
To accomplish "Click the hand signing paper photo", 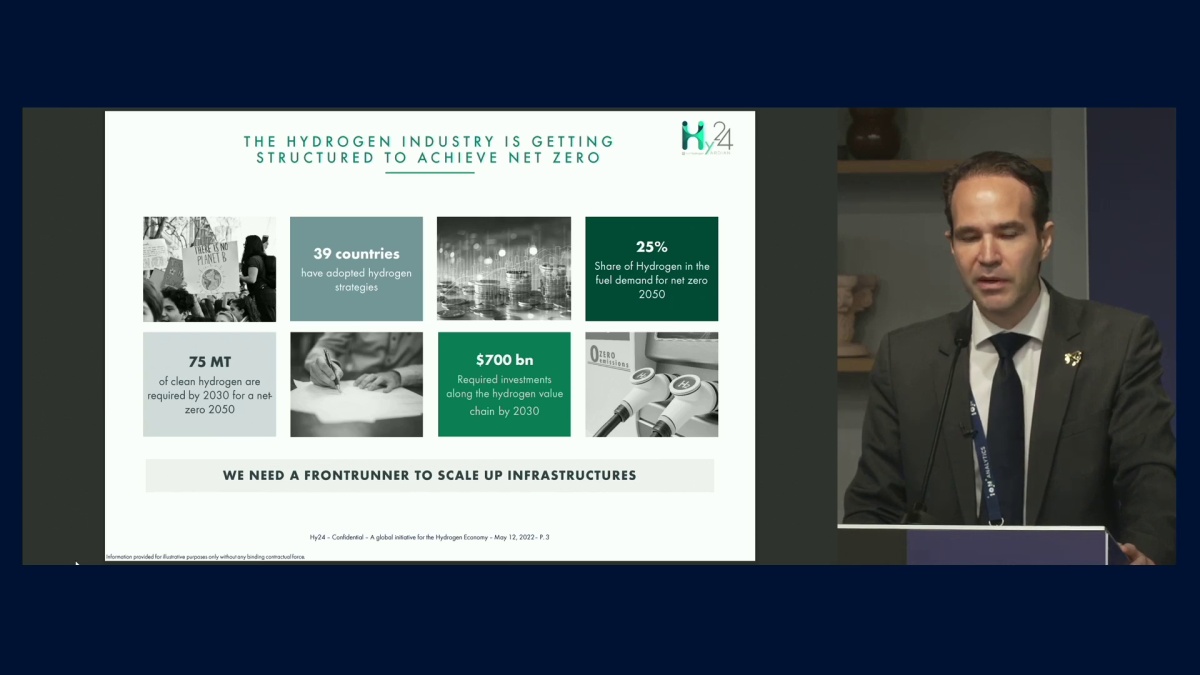I will pos(356,384).
